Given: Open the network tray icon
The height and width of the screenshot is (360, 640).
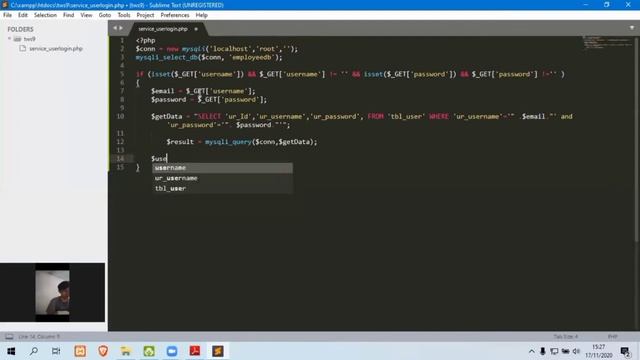Looking at the screenshot, I should (554, 351).
